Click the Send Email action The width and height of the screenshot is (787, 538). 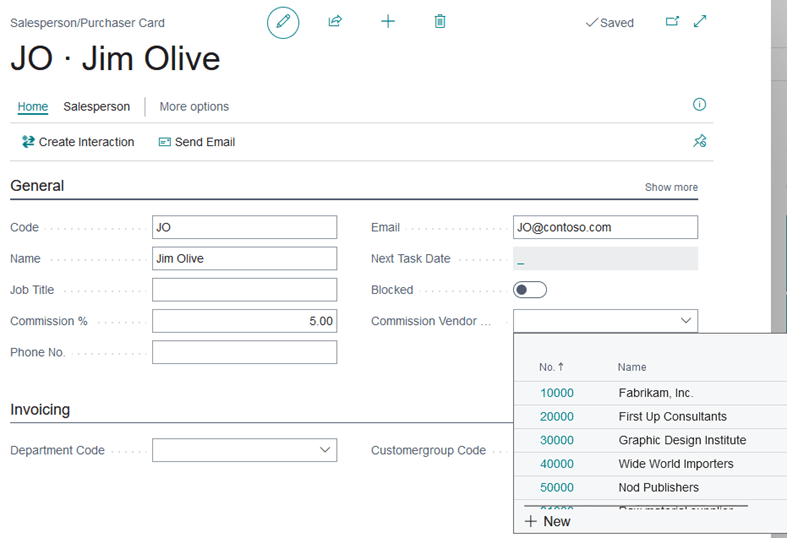pos(197,142)
